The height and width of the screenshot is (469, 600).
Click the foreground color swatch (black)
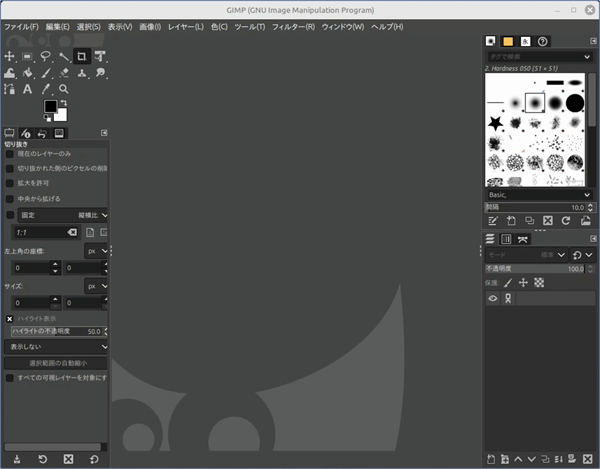coord(50,106)
